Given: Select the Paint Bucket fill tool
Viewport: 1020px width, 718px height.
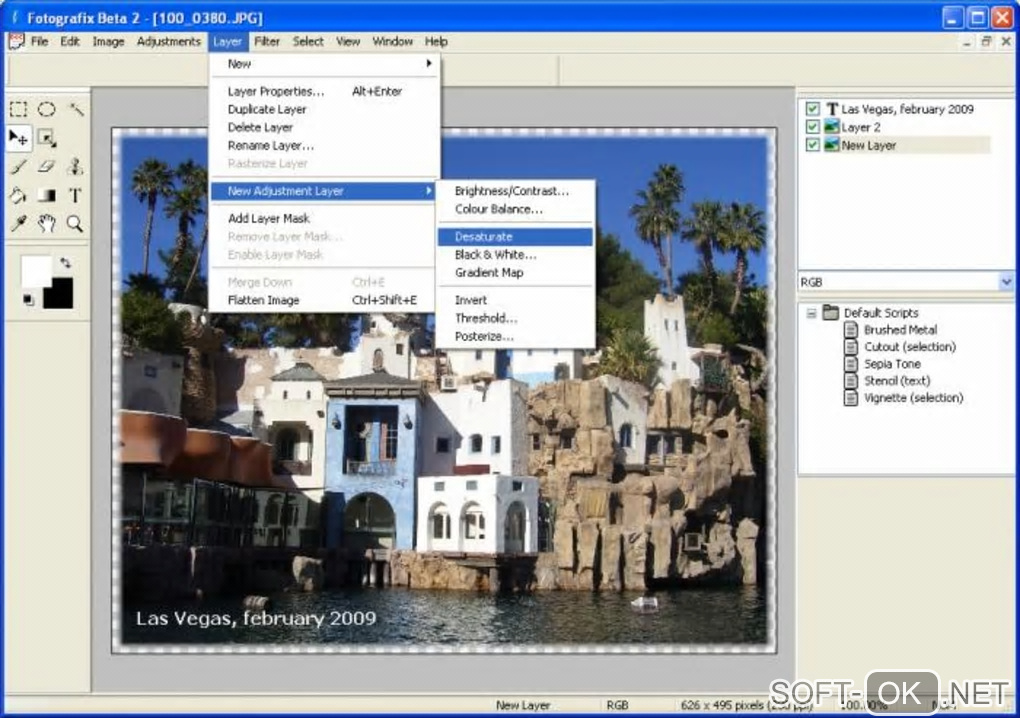Looking at the screenshot, I should pyautogui.click(x=18, y=195).
